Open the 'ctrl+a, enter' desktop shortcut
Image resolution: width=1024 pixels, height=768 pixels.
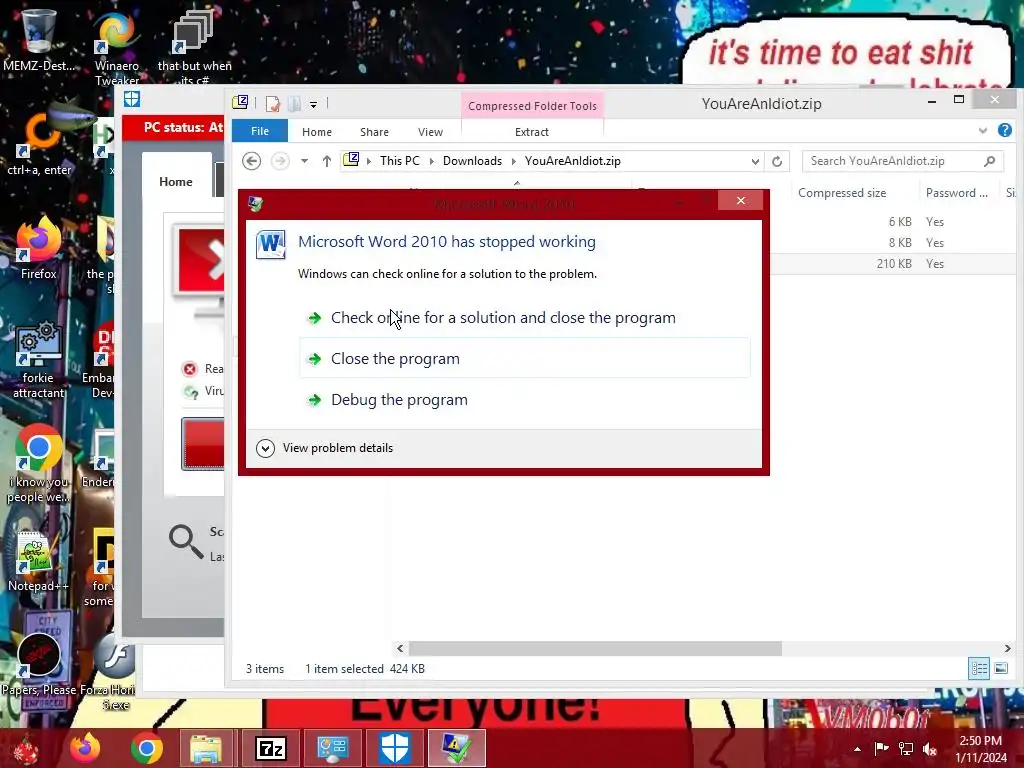(39, 144)
